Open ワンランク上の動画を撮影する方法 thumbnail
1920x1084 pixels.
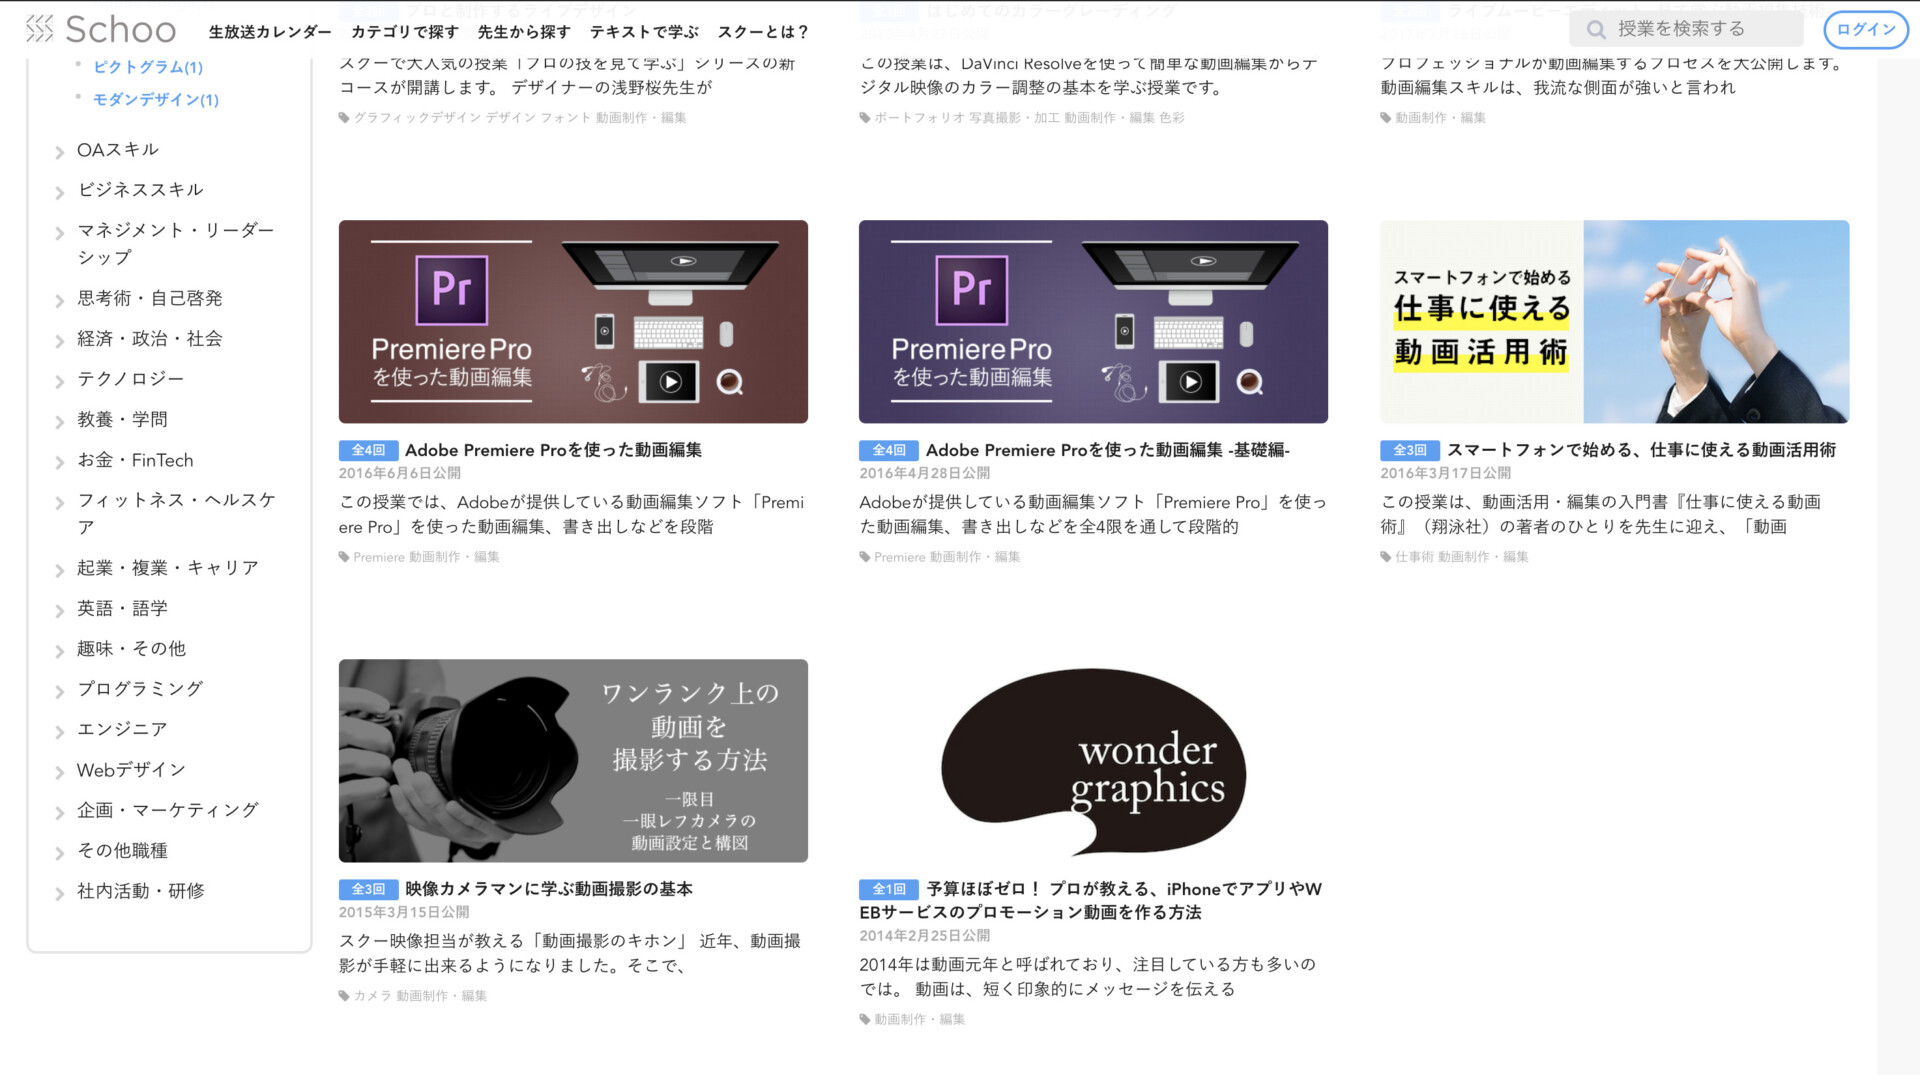point(573,761)
